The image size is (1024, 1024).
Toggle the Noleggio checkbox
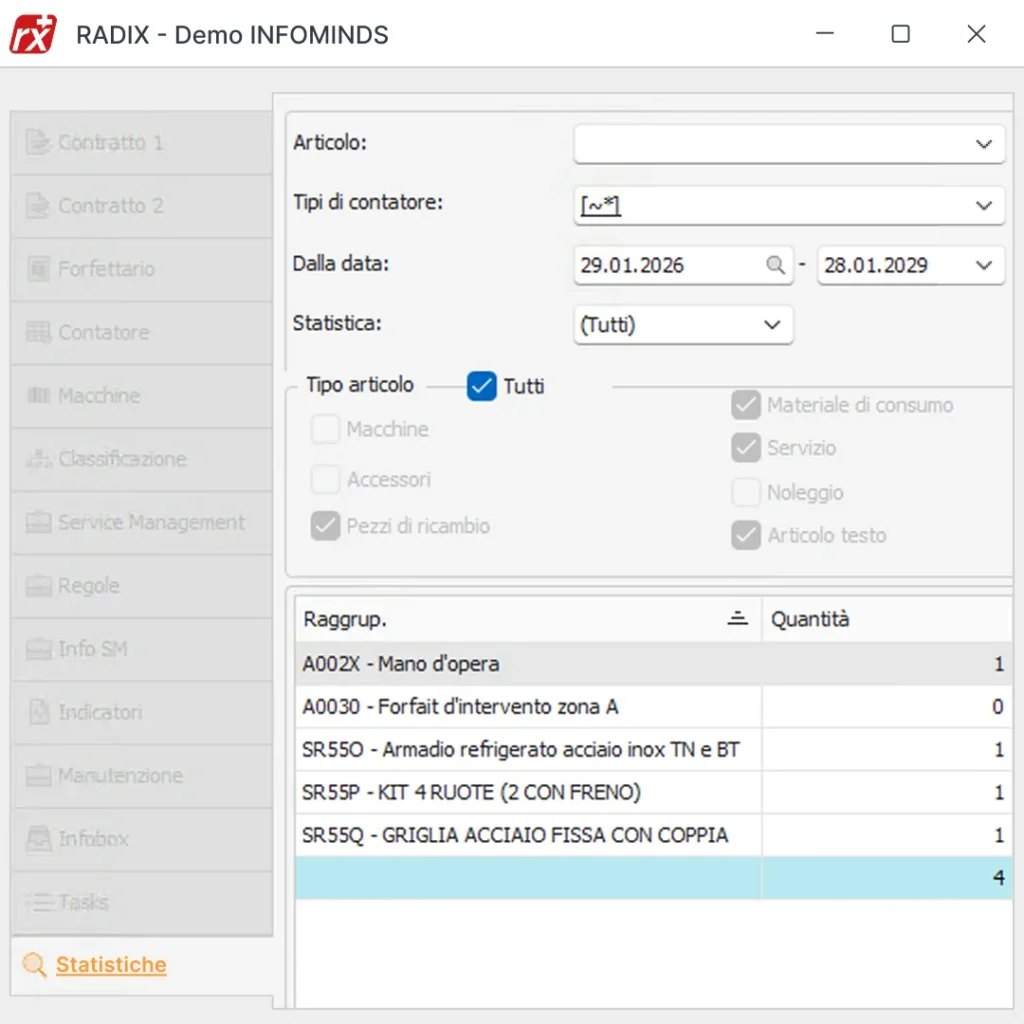(746, 492)
